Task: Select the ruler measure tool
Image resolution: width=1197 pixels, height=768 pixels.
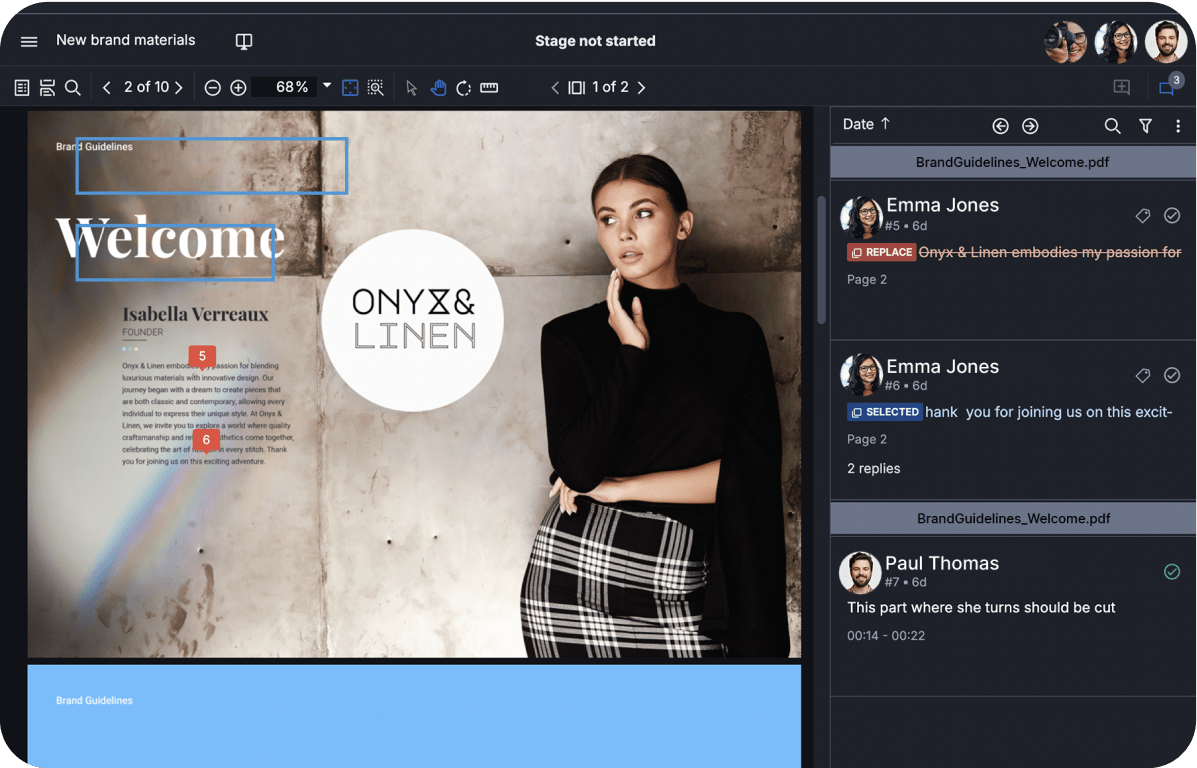Action: coord(489,88)
